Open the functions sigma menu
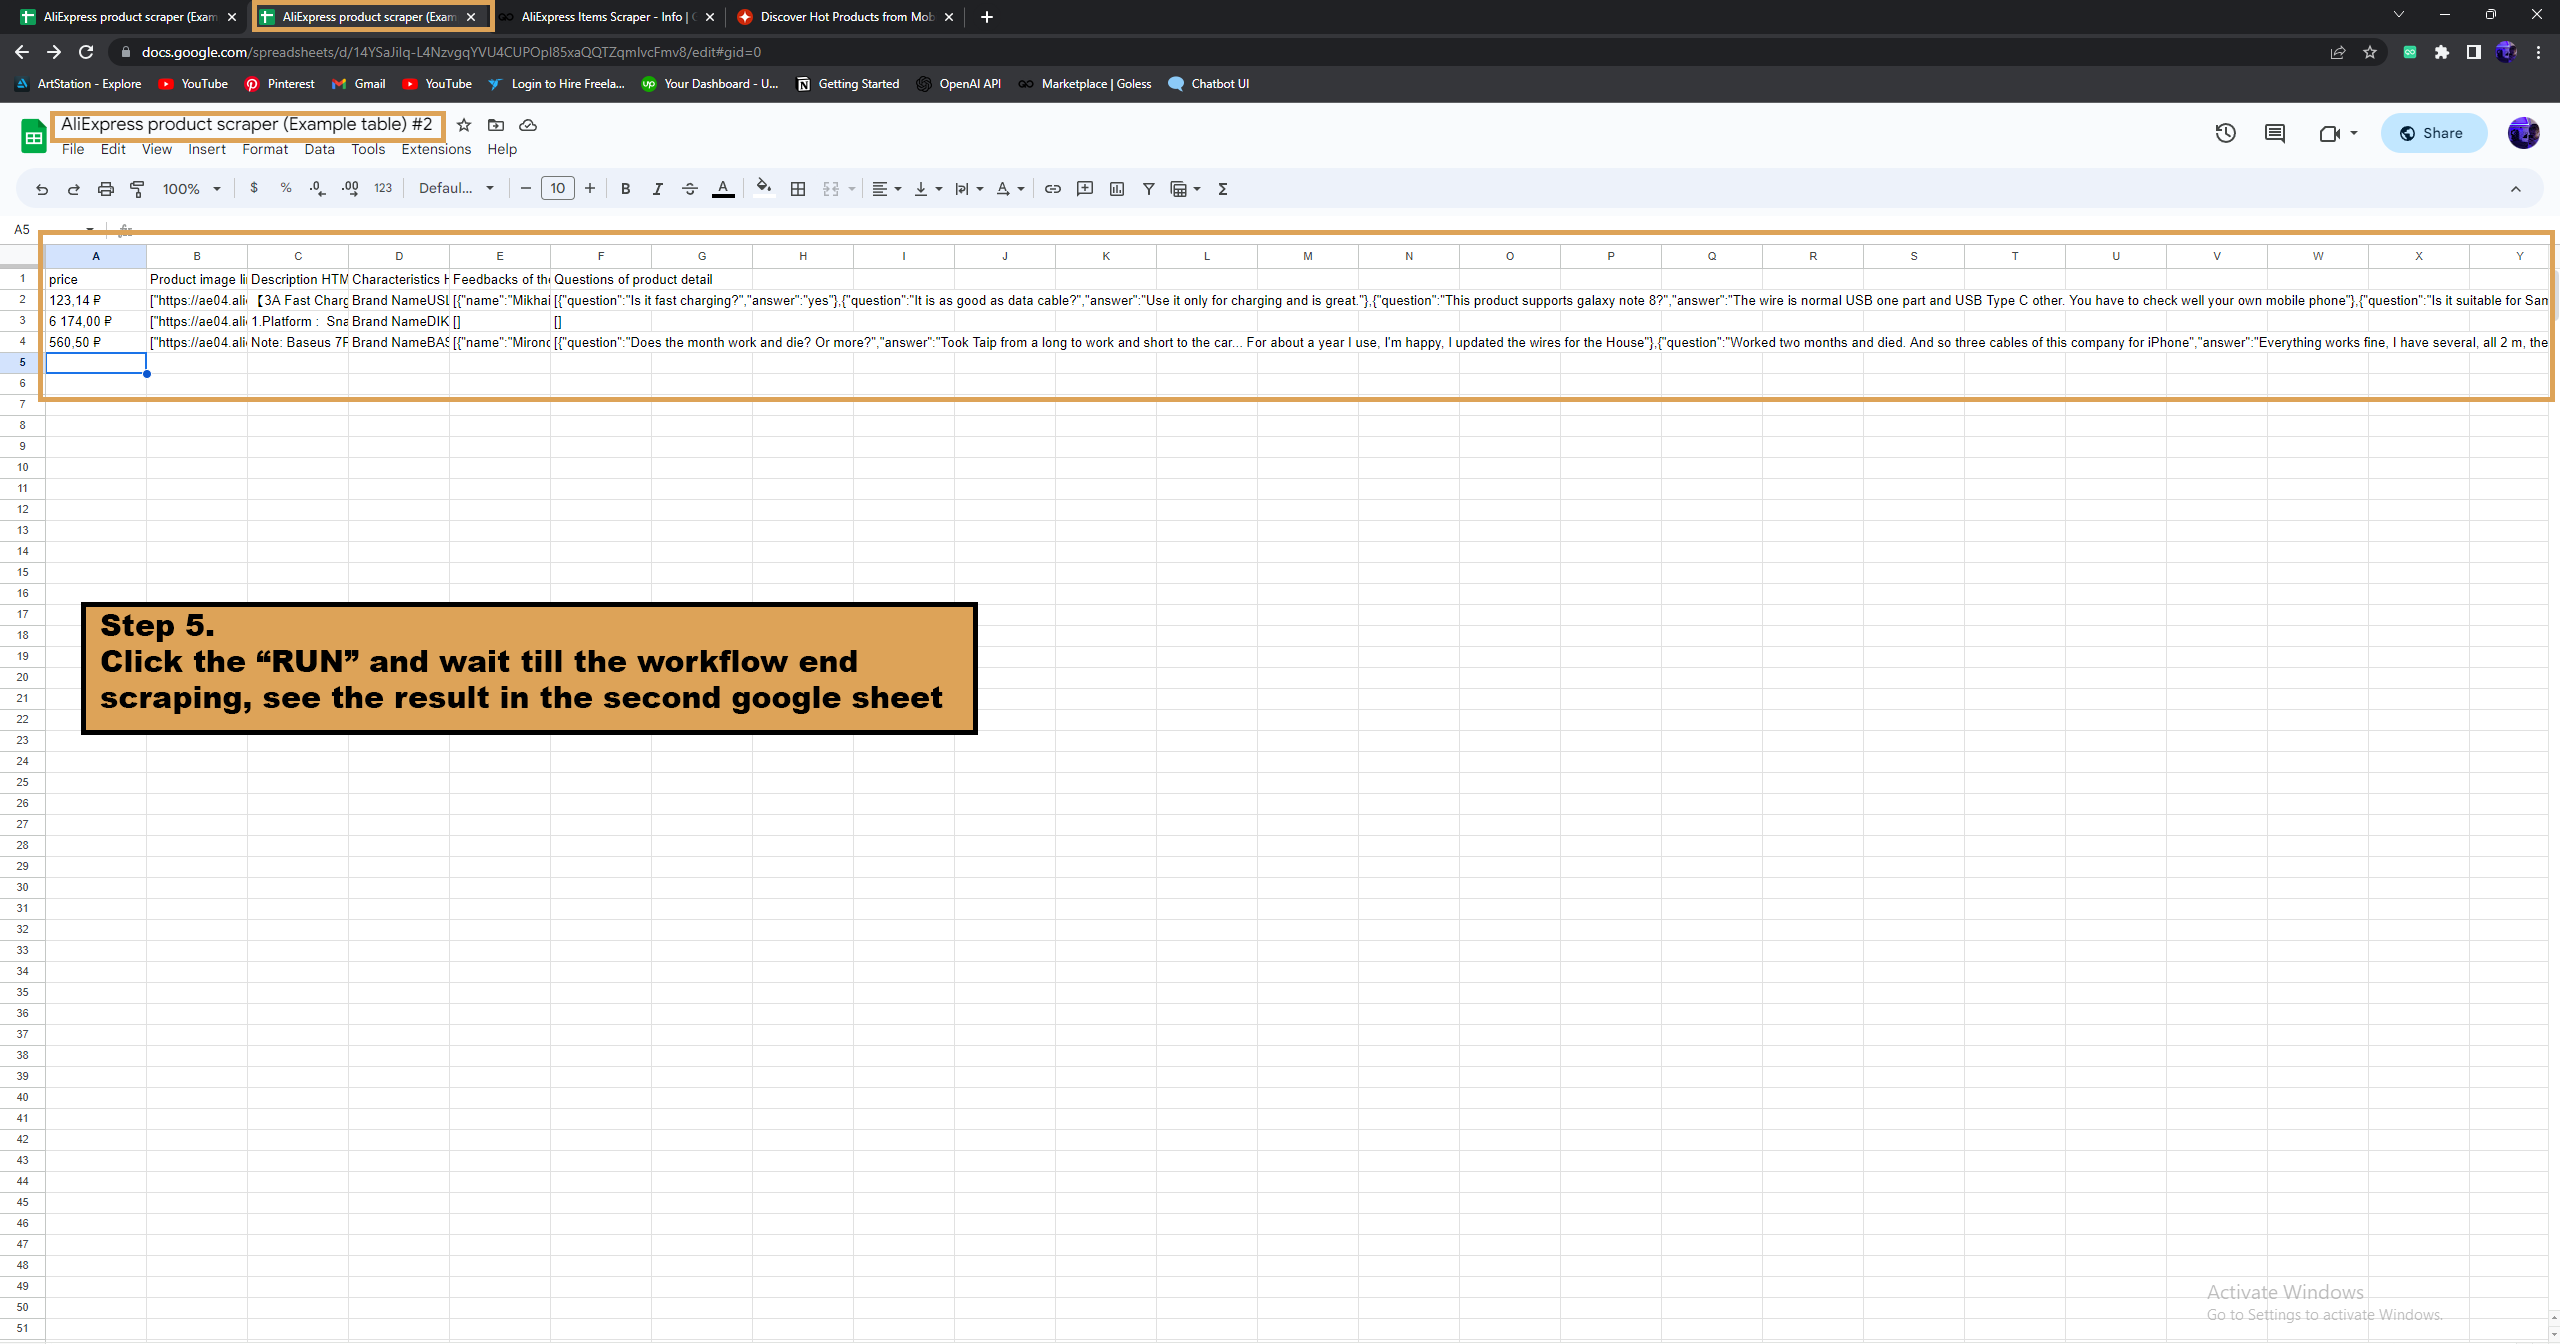 coord(1223,189)
